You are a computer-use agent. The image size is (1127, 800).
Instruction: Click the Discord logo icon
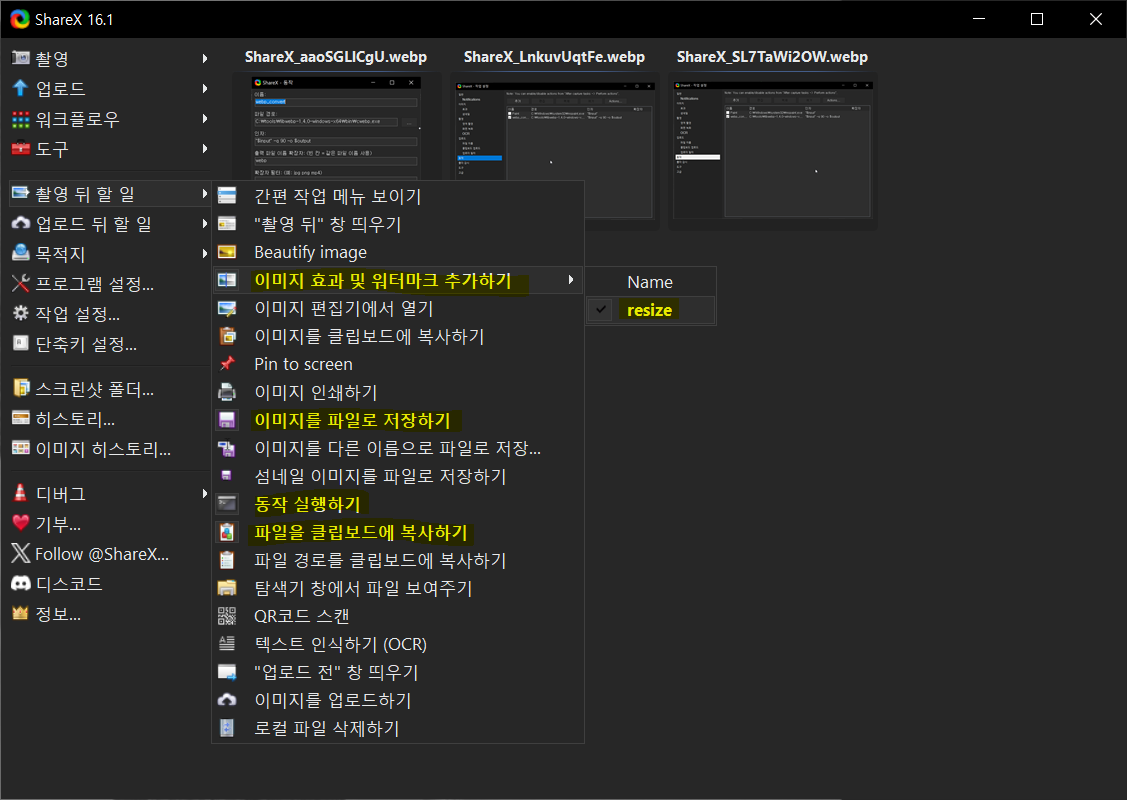21,584
